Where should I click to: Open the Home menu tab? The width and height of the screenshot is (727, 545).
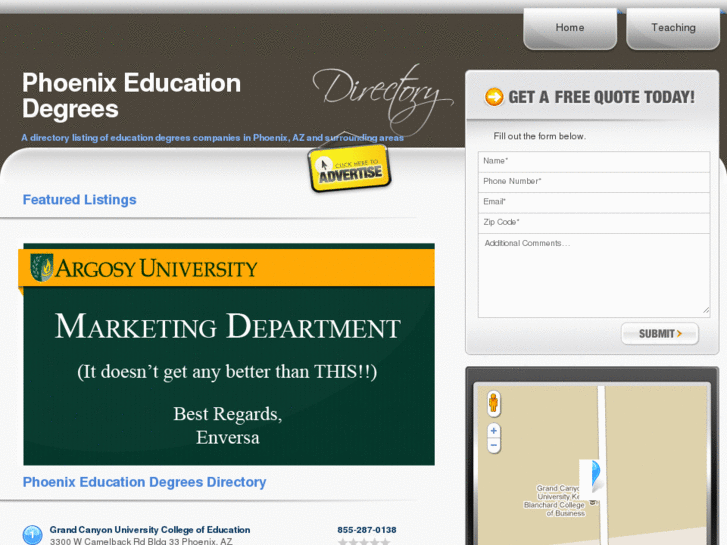(x=570, y=28)
